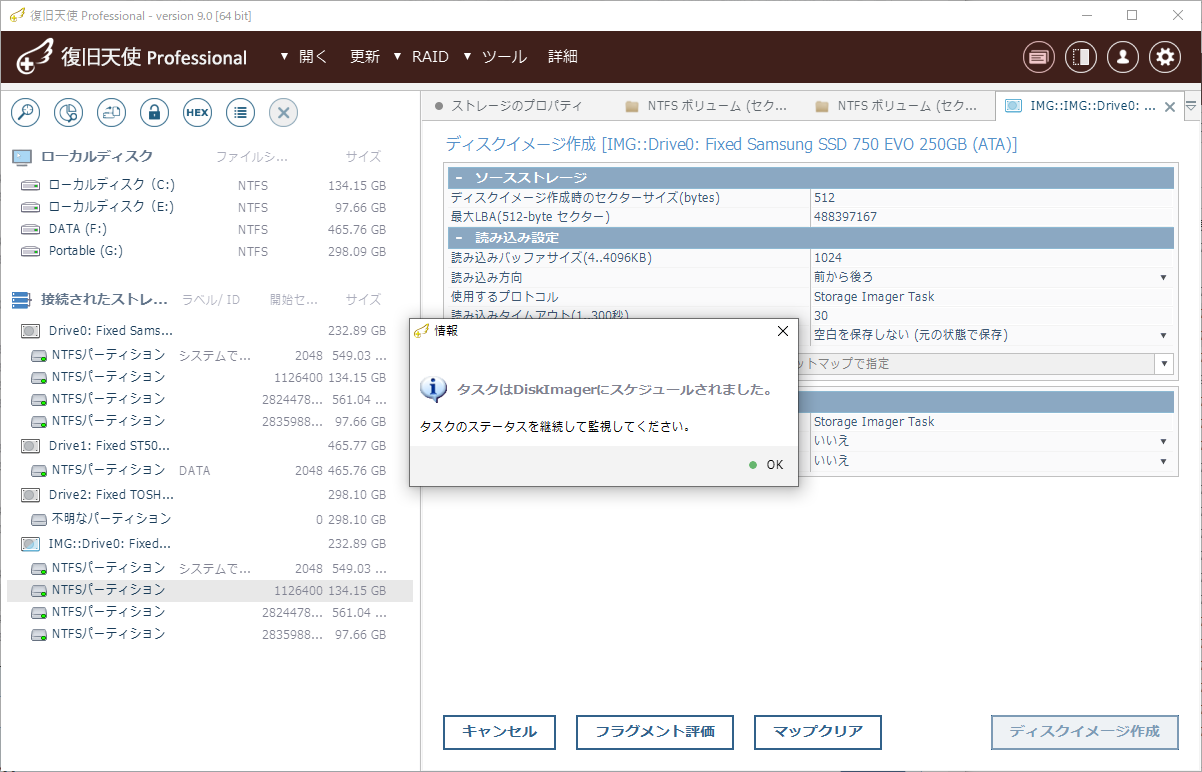Click the ファイルシ... column header
Viewport: 1202px width, 772px height.
click(x=252, y=157)
